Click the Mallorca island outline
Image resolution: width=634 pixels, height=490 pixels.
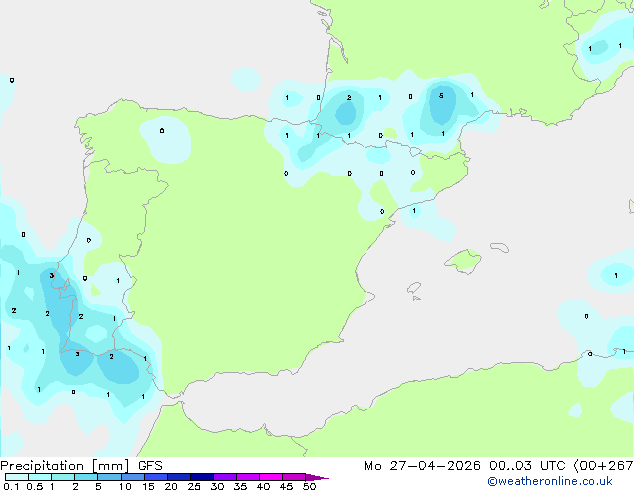click(x=463, y=262)
